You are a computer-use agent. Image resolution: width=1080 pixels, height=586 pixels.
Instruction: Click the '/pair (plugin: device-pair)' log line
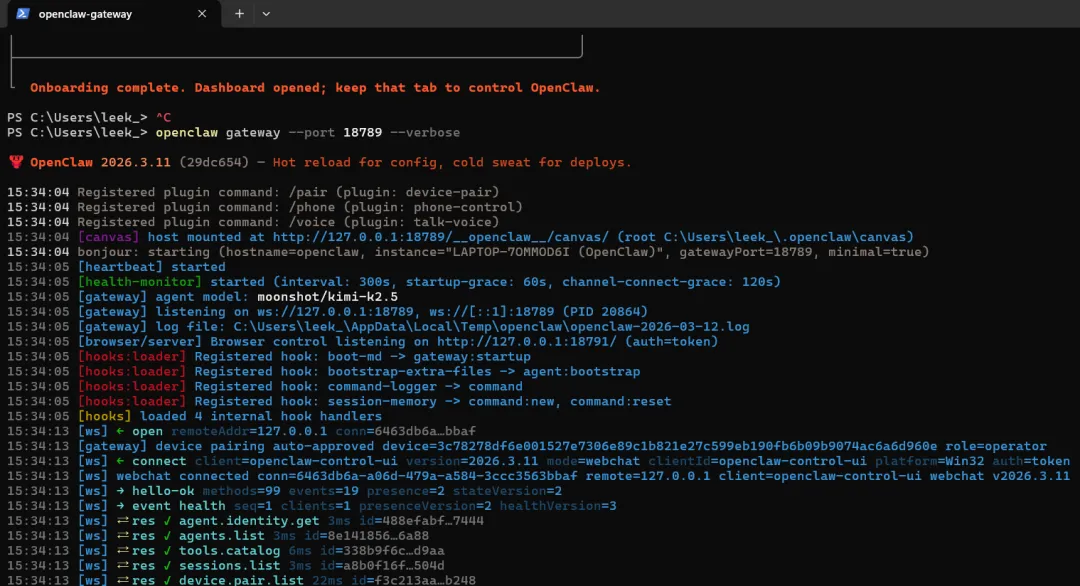[x=253, y=192]
